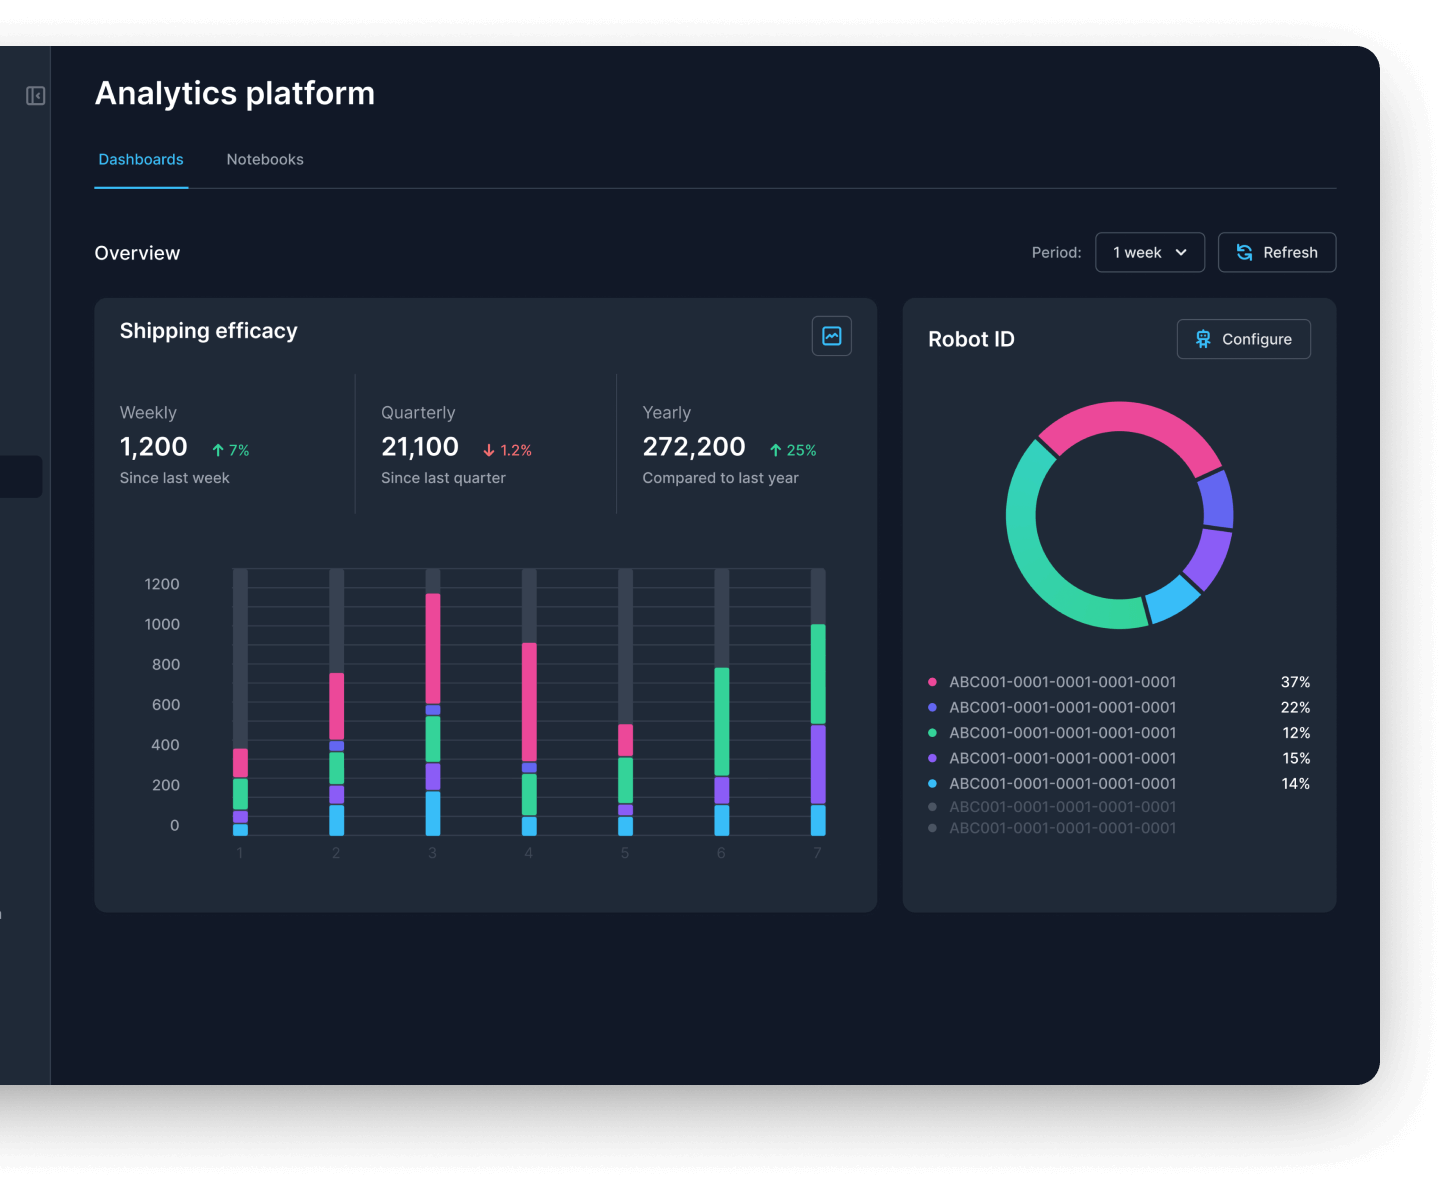Screen dimensions: 1456x1192
Task: Click the circular refresh arrows icon
Action: [1245, 252]
